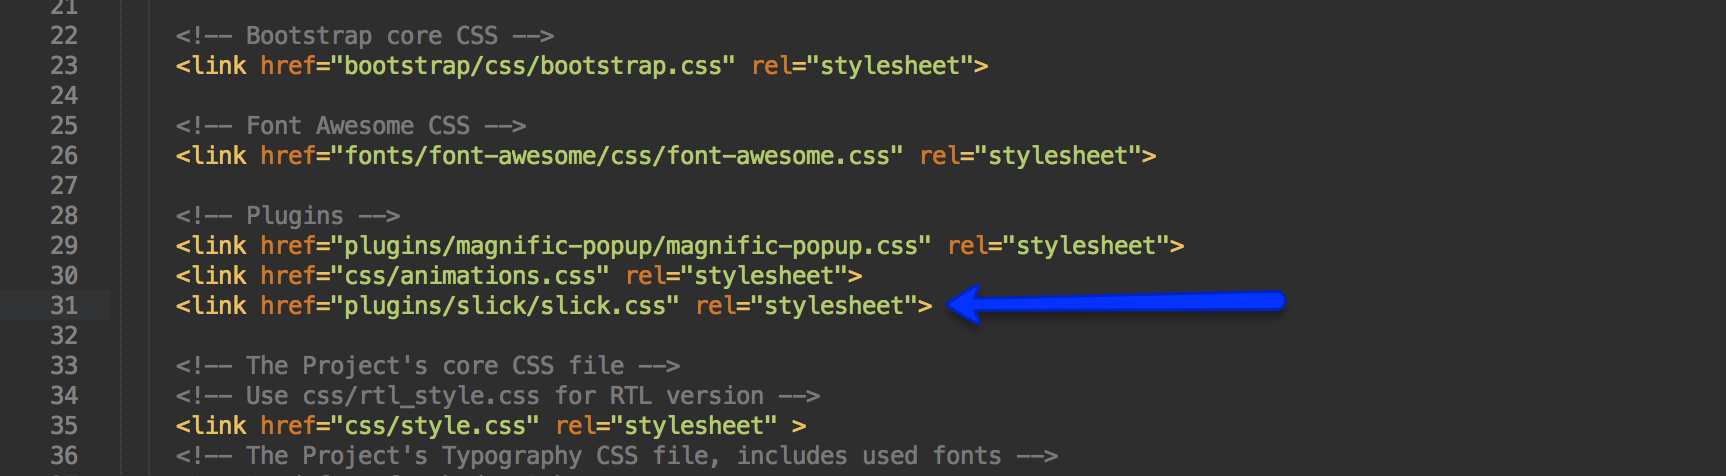
Task: Click empty line 32 in the editor
Action: [x=600, y=336]
